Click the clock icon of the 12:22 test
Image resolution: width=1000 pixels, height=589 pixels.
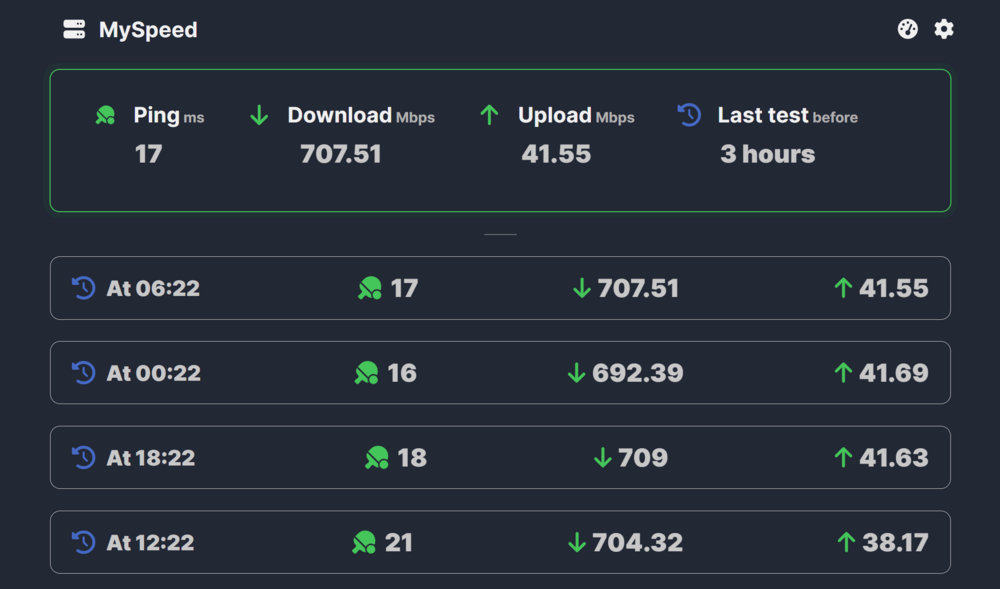[84, 542]
